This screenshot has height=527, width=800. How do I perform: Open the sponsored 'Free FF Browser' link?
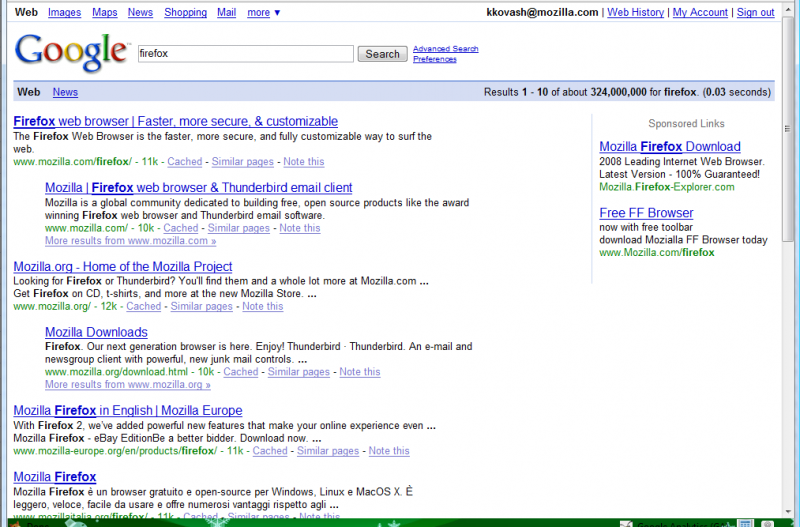[x=646, y=213]
